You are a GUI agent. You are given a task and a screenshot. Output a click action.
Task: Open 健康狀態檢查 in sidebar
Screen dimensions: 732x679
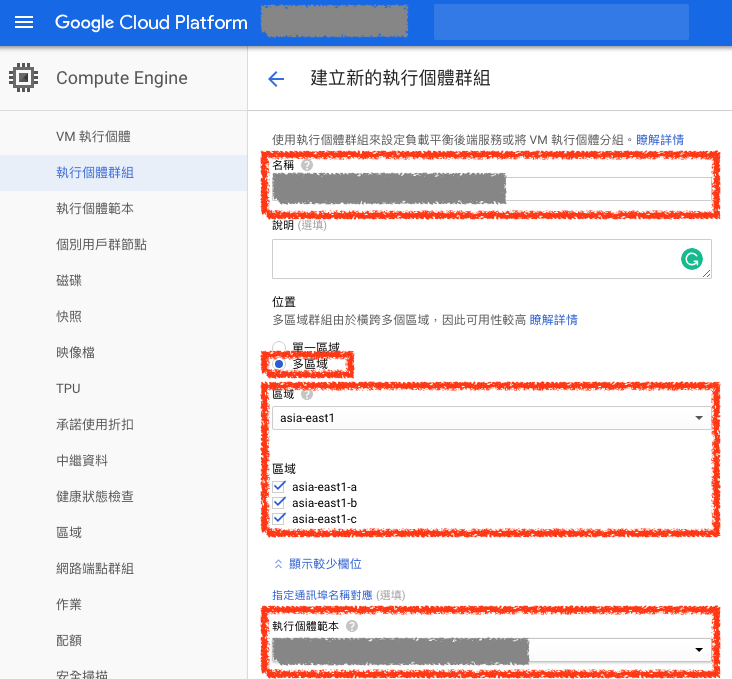coord(95,496)
